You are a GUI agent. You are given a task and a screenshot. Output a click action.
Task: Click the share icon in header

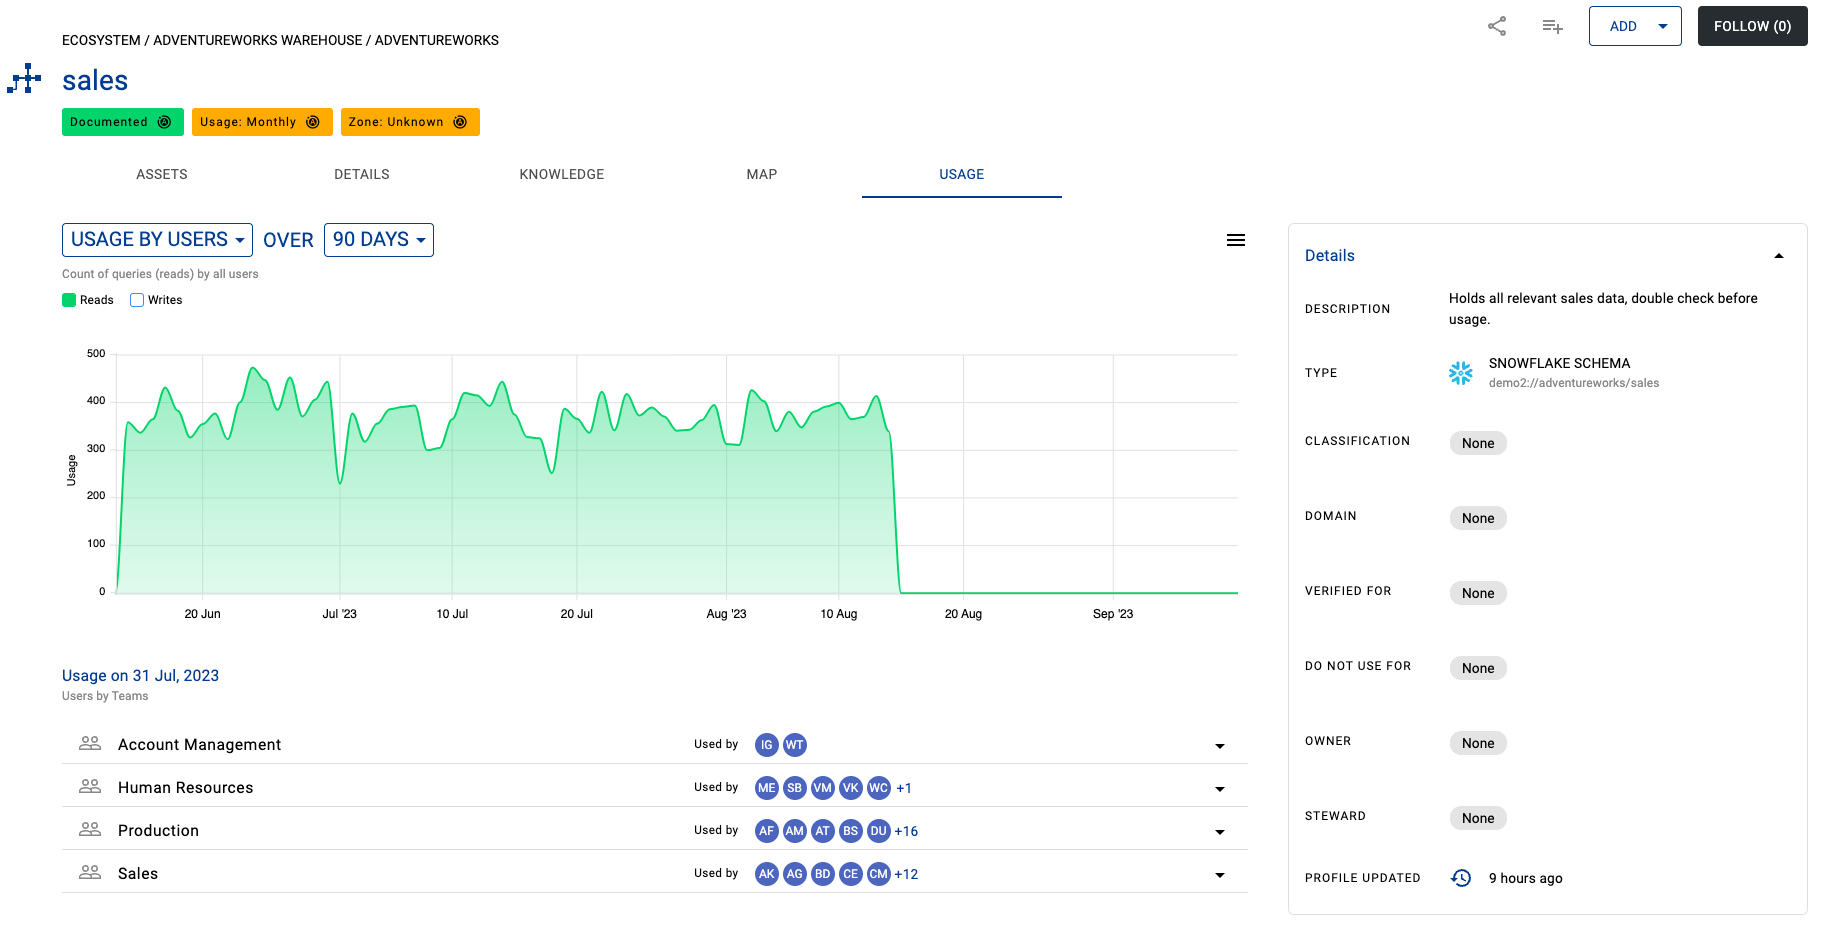pyautogui.click(x=1496, y=26)
